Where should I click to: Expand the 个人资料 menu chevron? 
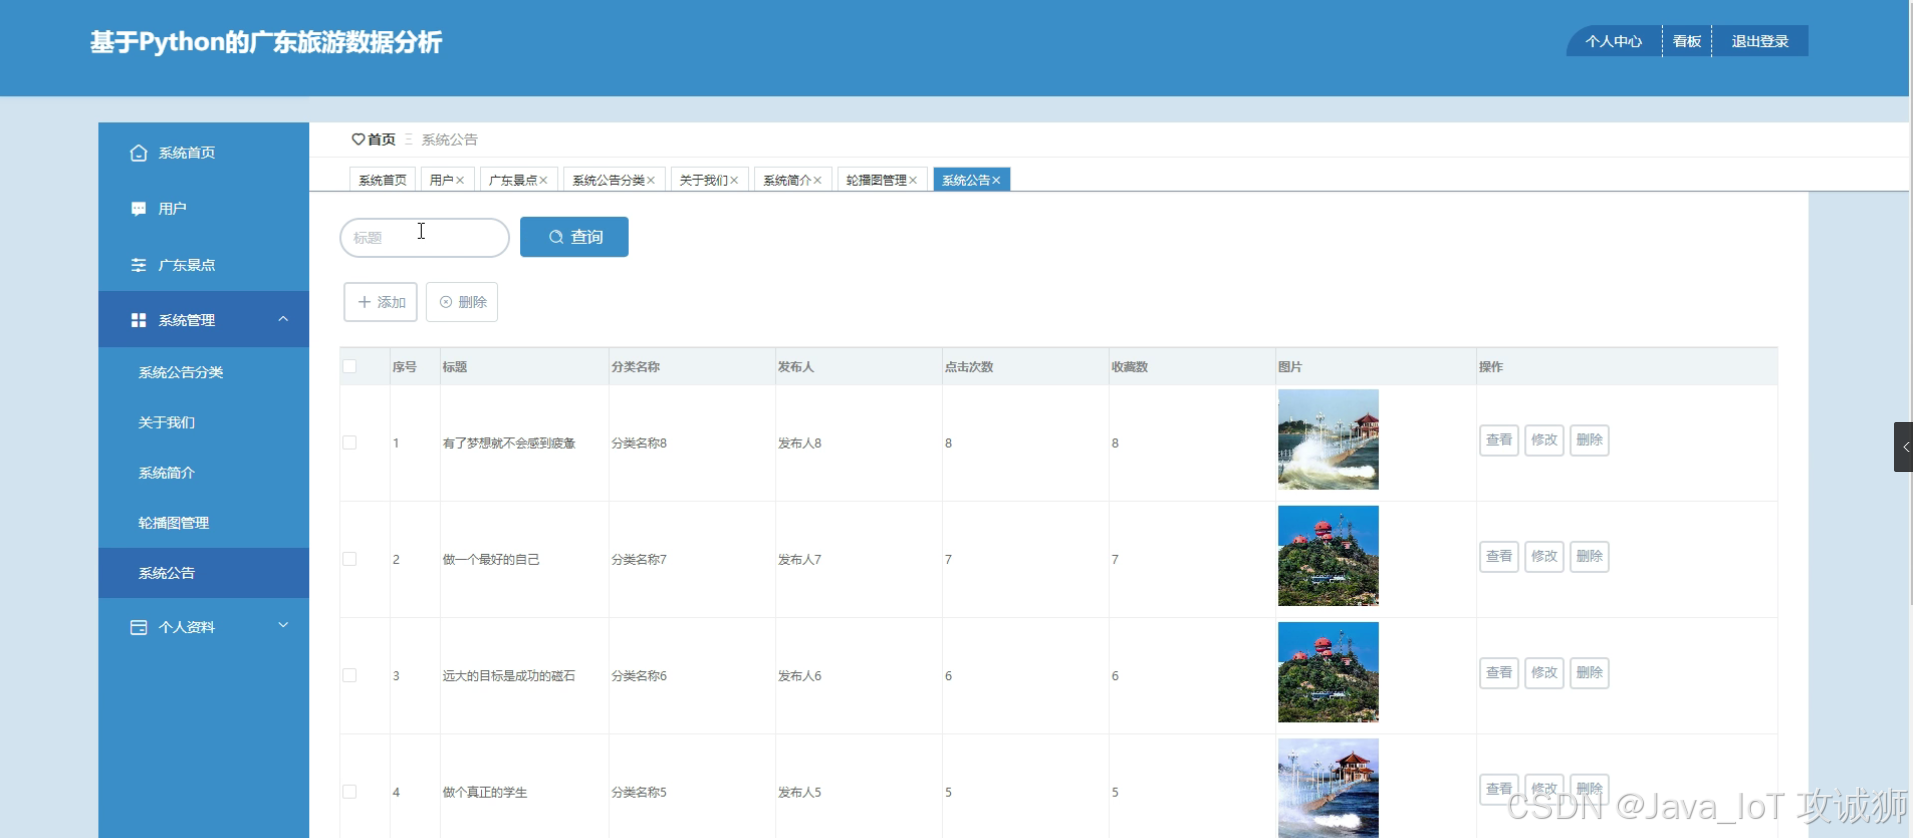pyautogui.click(x=283, y=626)
